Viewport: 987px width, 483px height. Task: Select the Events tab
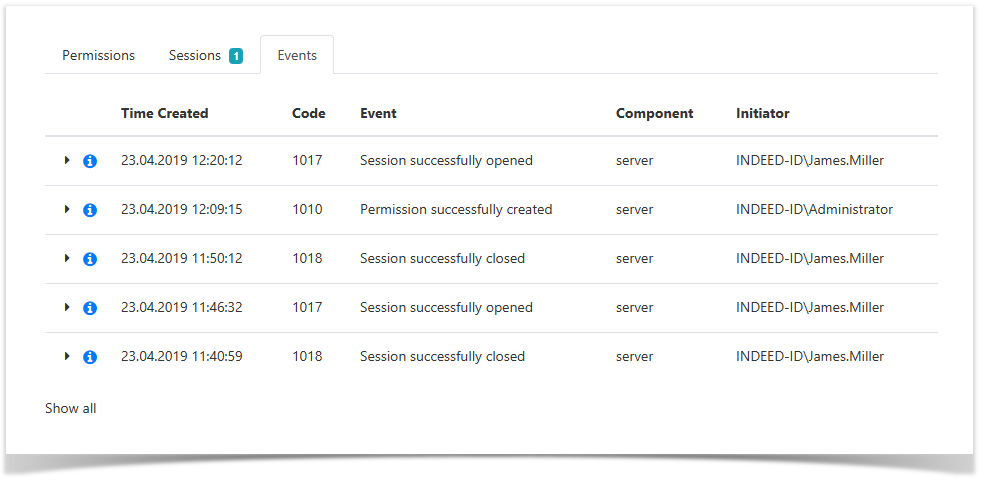coord(297,55)
